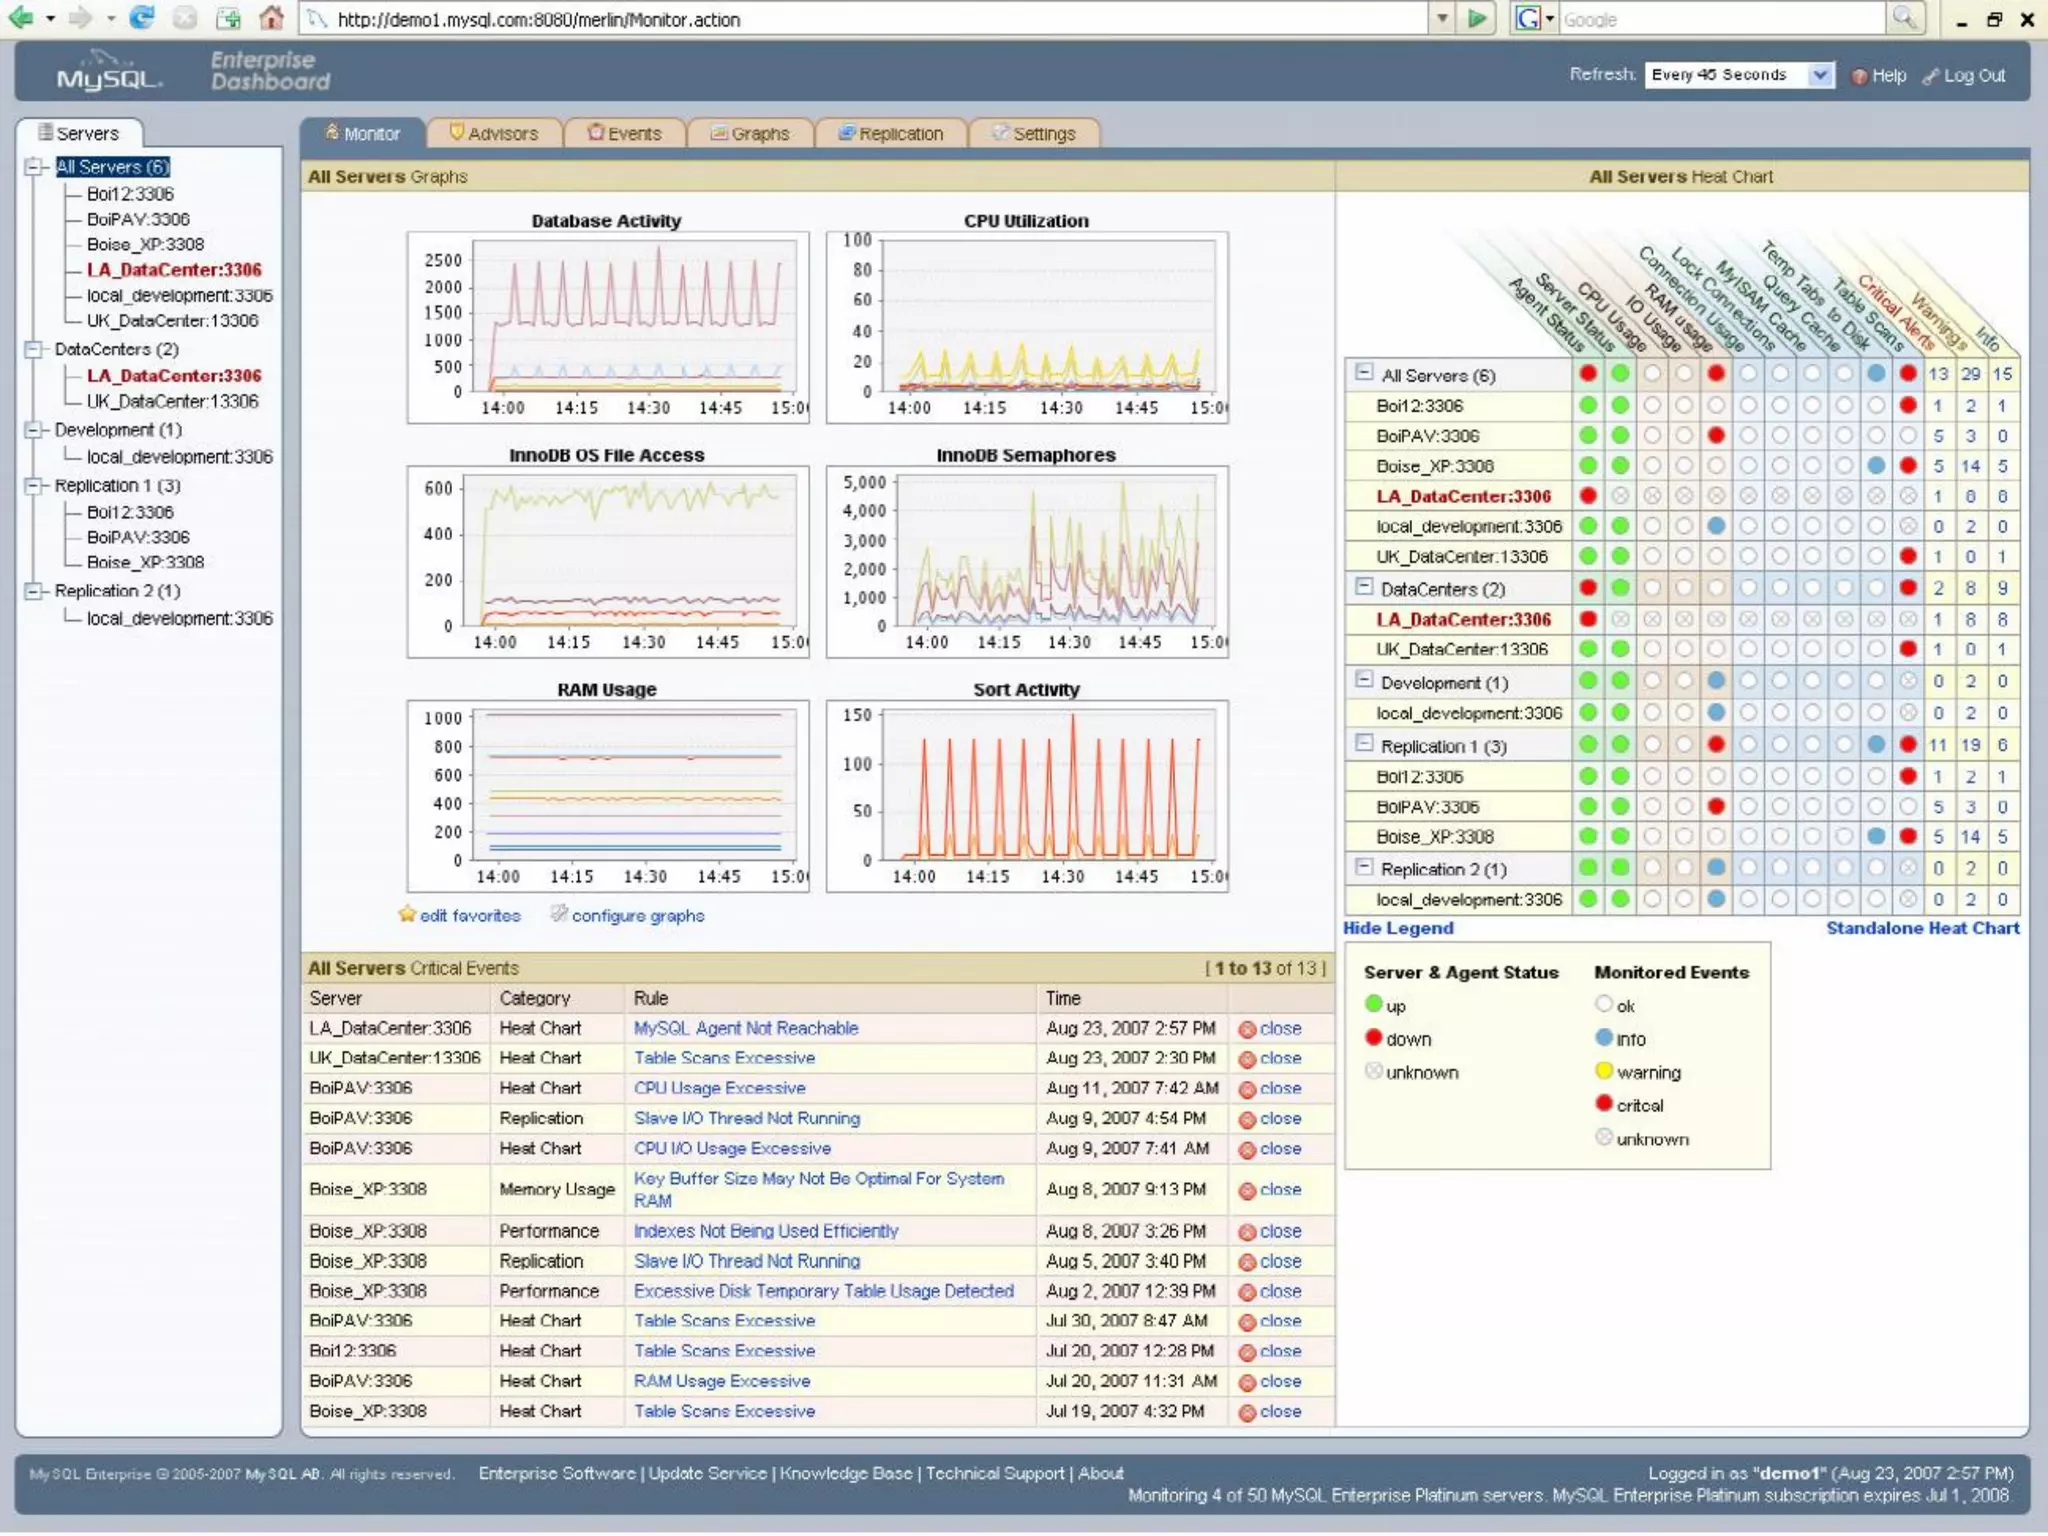Screen dimensions: 2048x1536
Task: Collapse Replication 2 (1) in server tree
Action: pos(34,591)
